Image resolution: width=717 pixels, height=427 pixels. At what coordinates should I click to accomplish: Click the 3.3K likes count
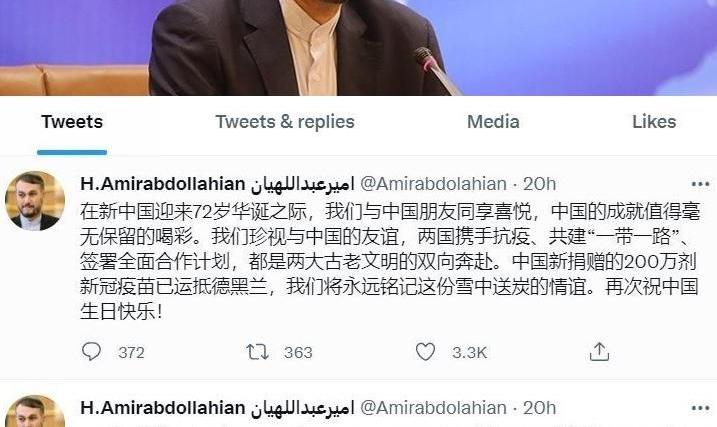(x=470, y=352)
